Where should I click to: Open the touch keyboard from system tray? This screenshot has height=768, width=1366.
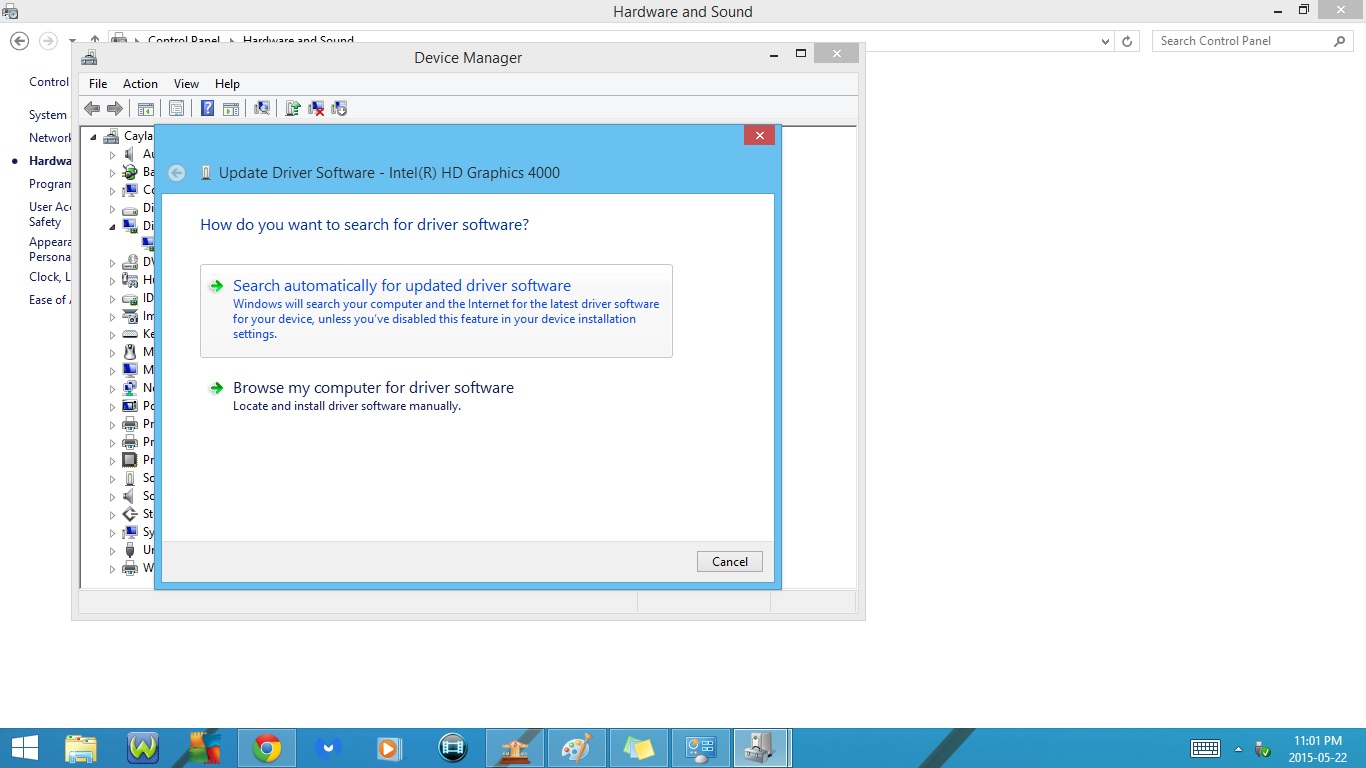pyautogui.click(x=1205, y=748)
